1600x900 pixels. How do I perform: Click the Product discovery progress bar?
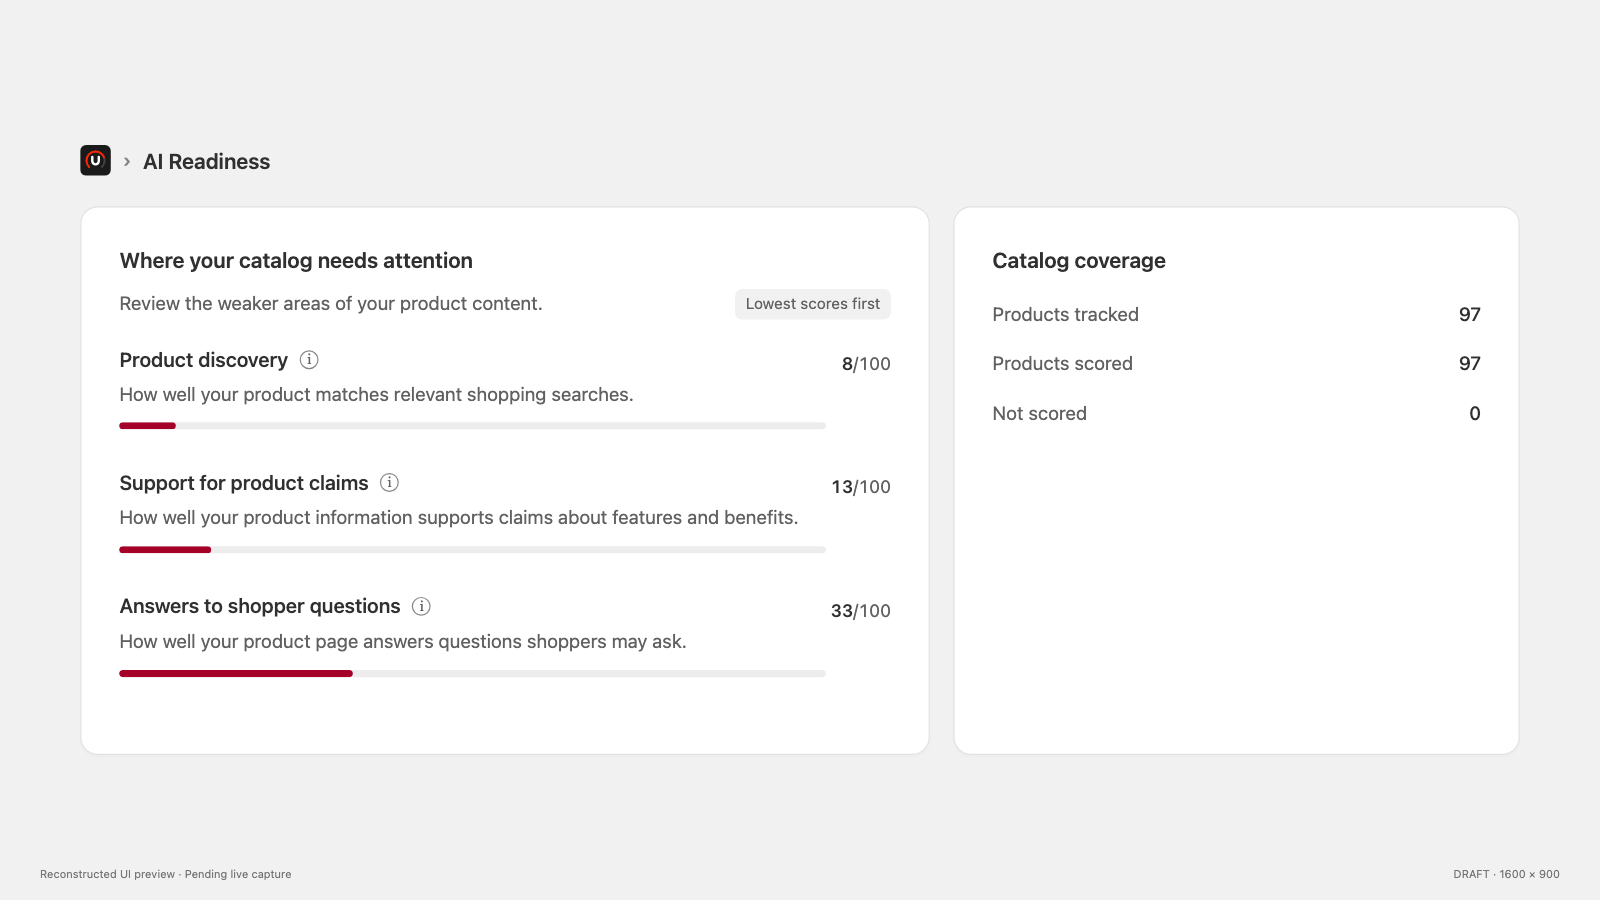click(x=472, y=426)
